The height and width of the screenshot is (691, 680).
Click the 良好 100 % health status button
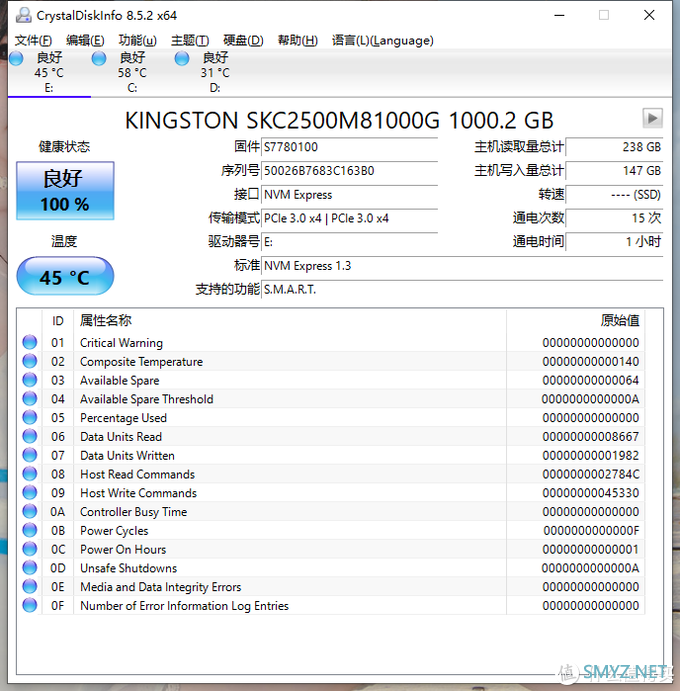(x=65, y=190)
